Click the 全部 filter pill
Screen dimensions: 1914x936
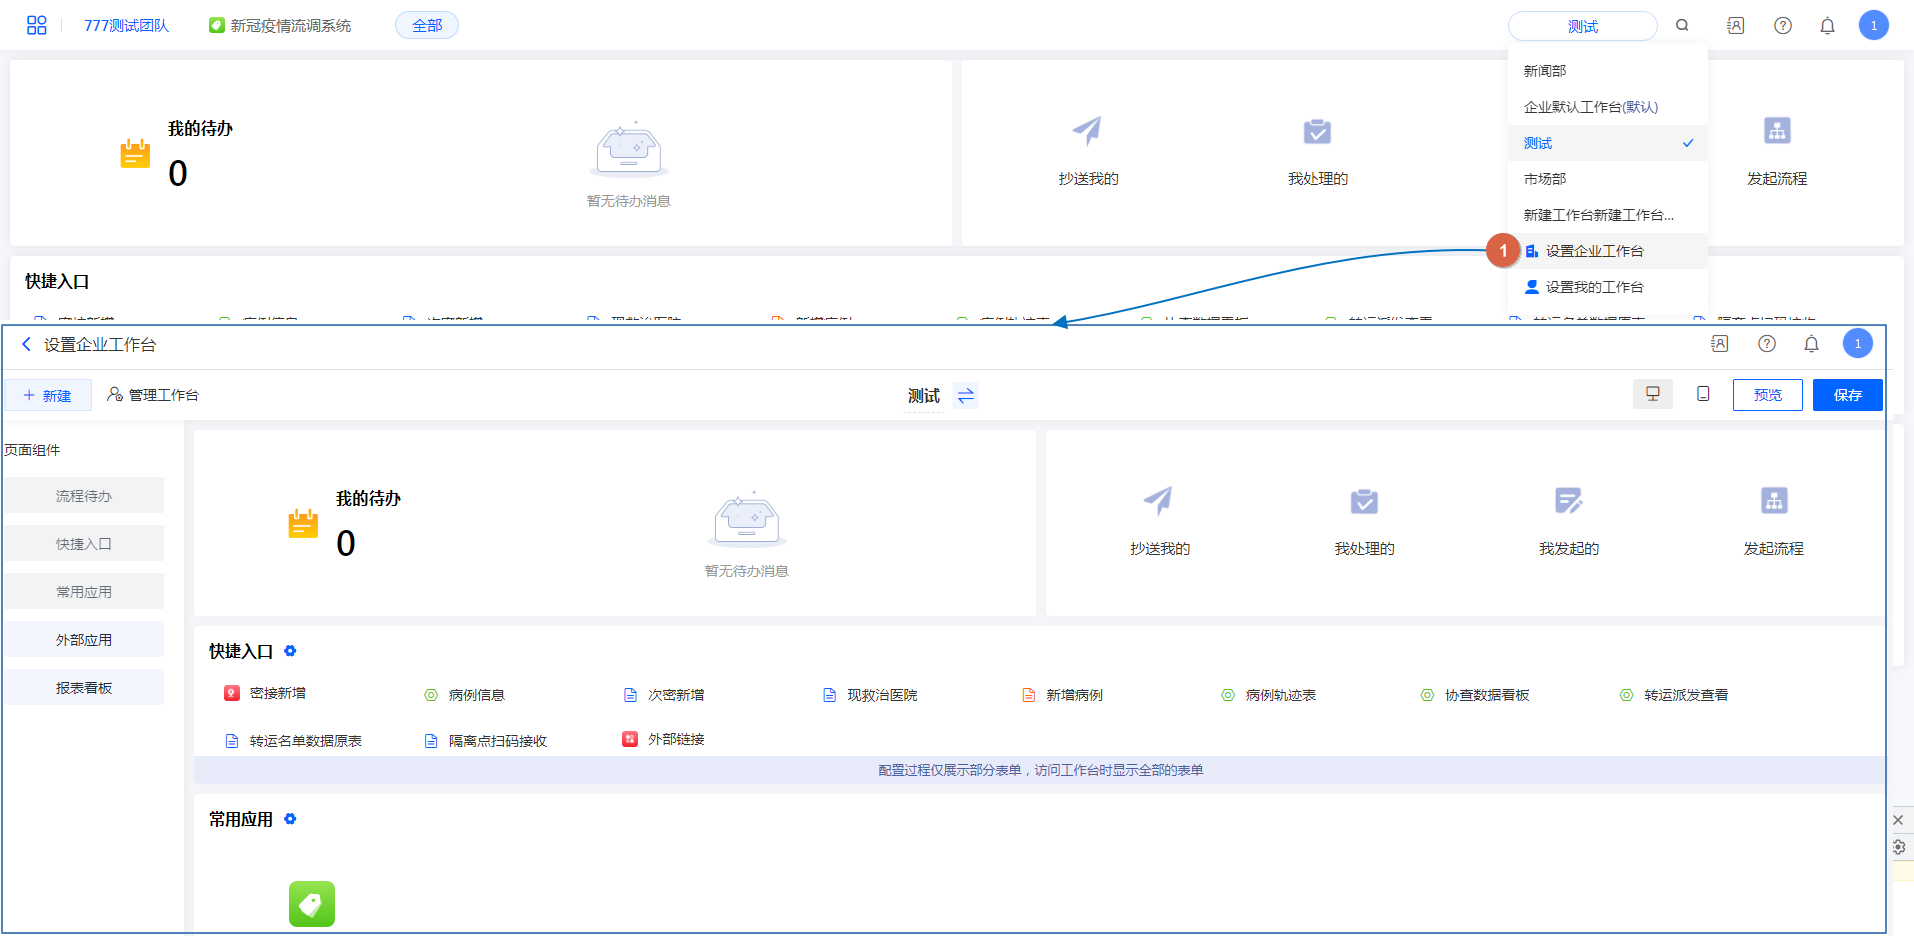pyautogui.click(x=427, y=25)
